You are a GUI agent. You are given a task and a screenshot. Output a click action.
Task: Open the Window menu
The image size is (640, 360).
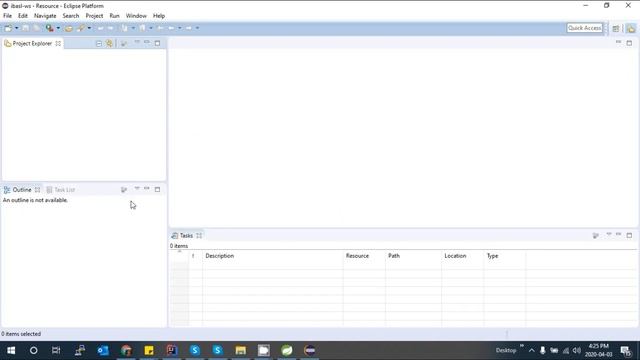coord(136,16)
